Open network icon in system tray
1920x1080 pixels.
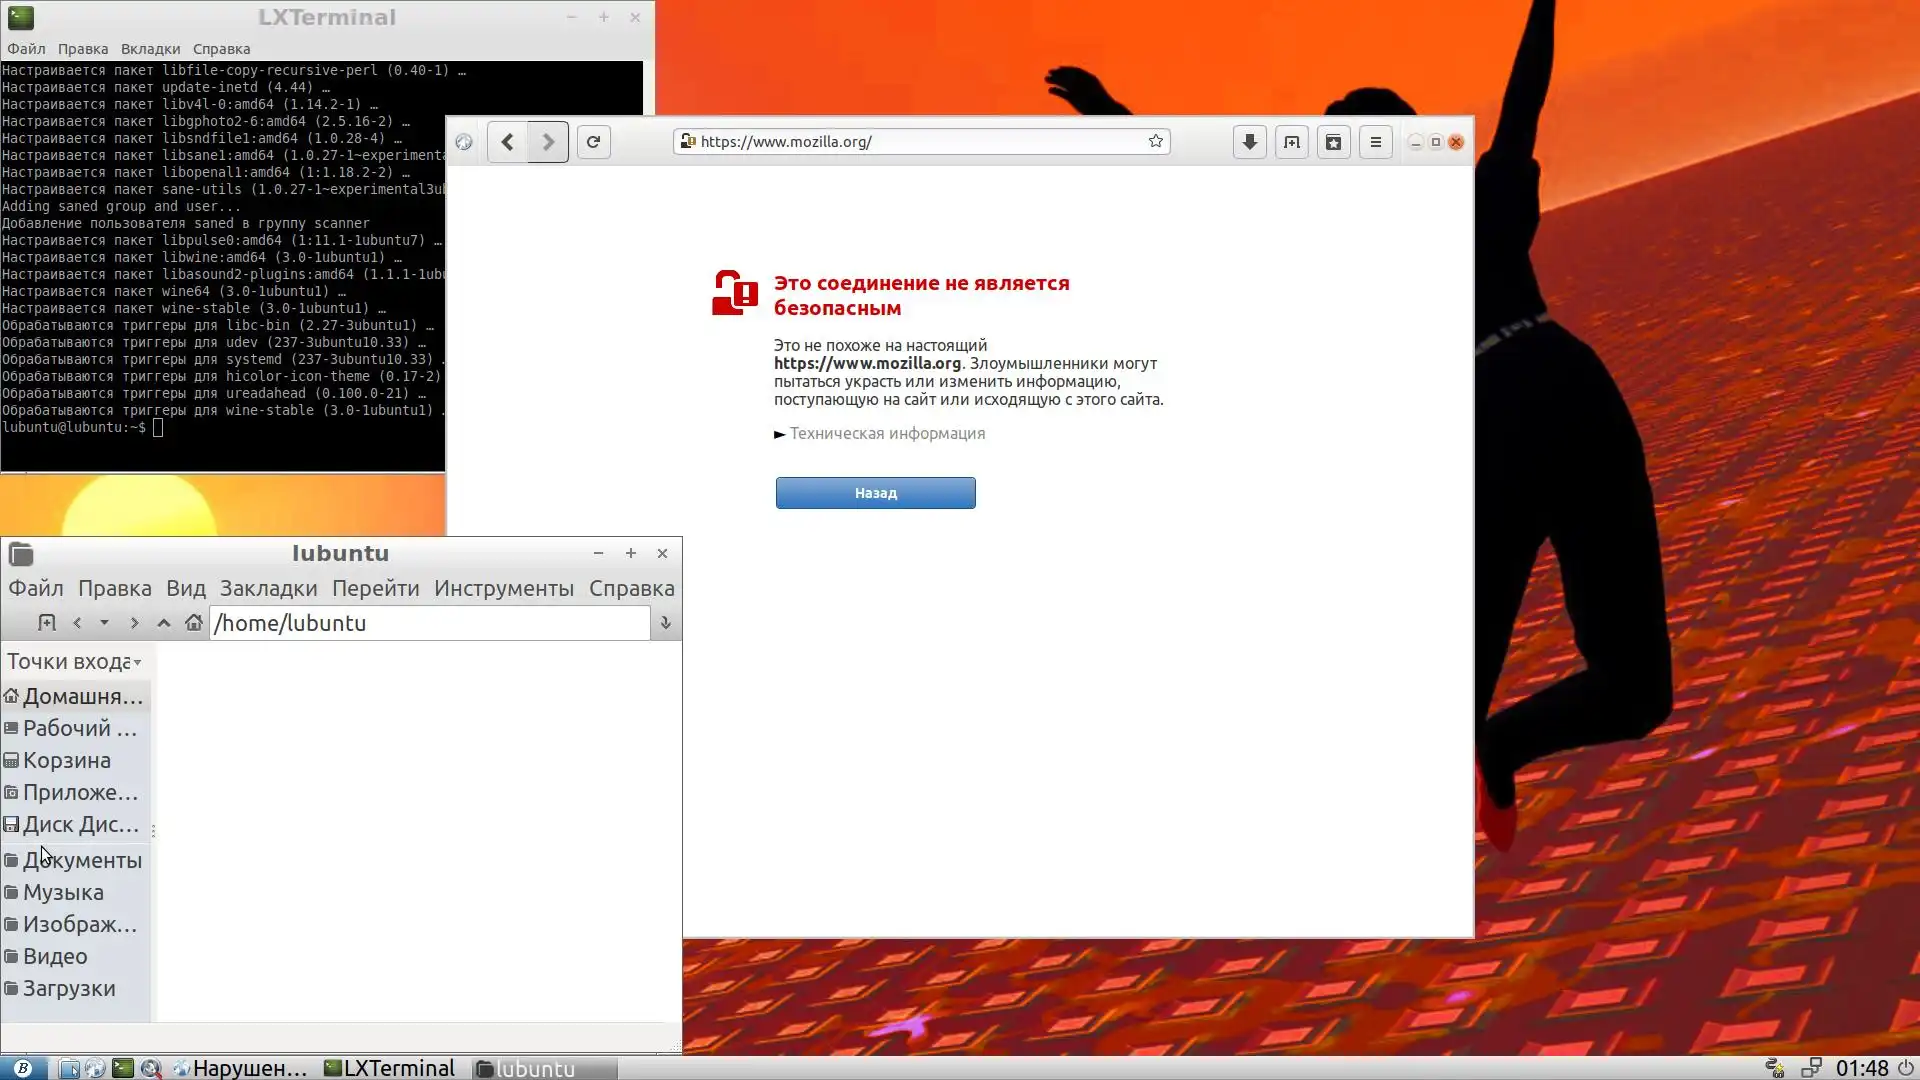(x=1811, y=1068)
